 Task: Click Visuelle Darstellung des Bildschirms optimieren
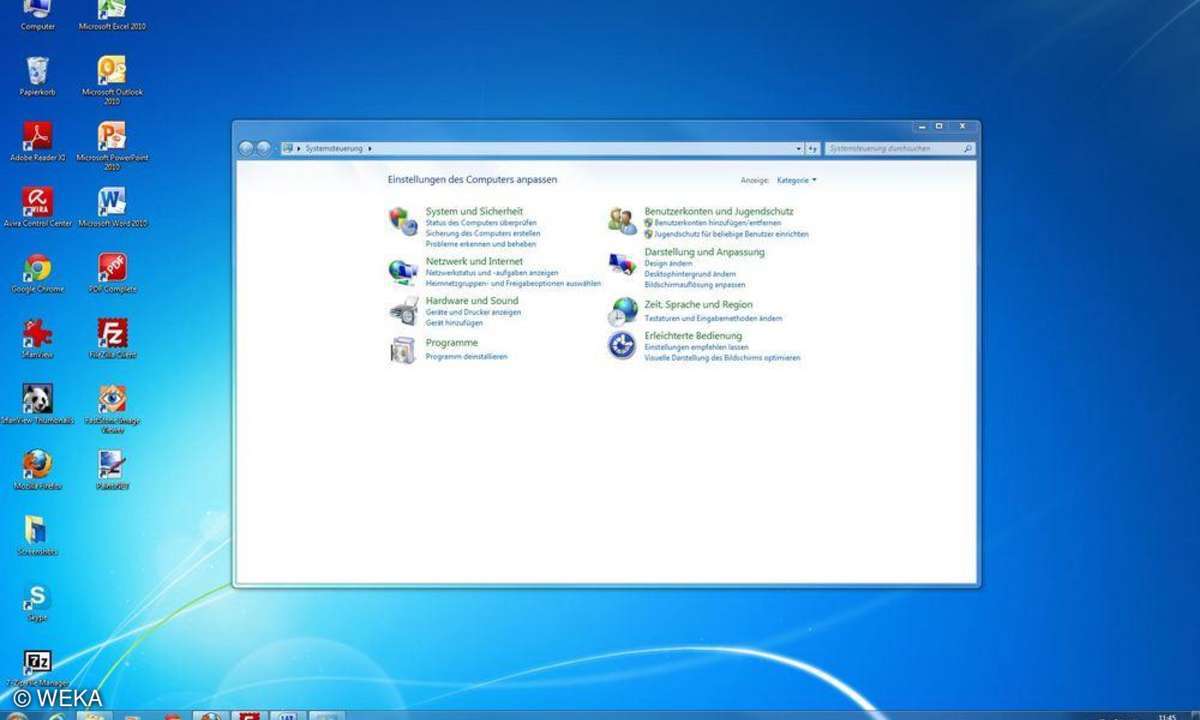722,357
